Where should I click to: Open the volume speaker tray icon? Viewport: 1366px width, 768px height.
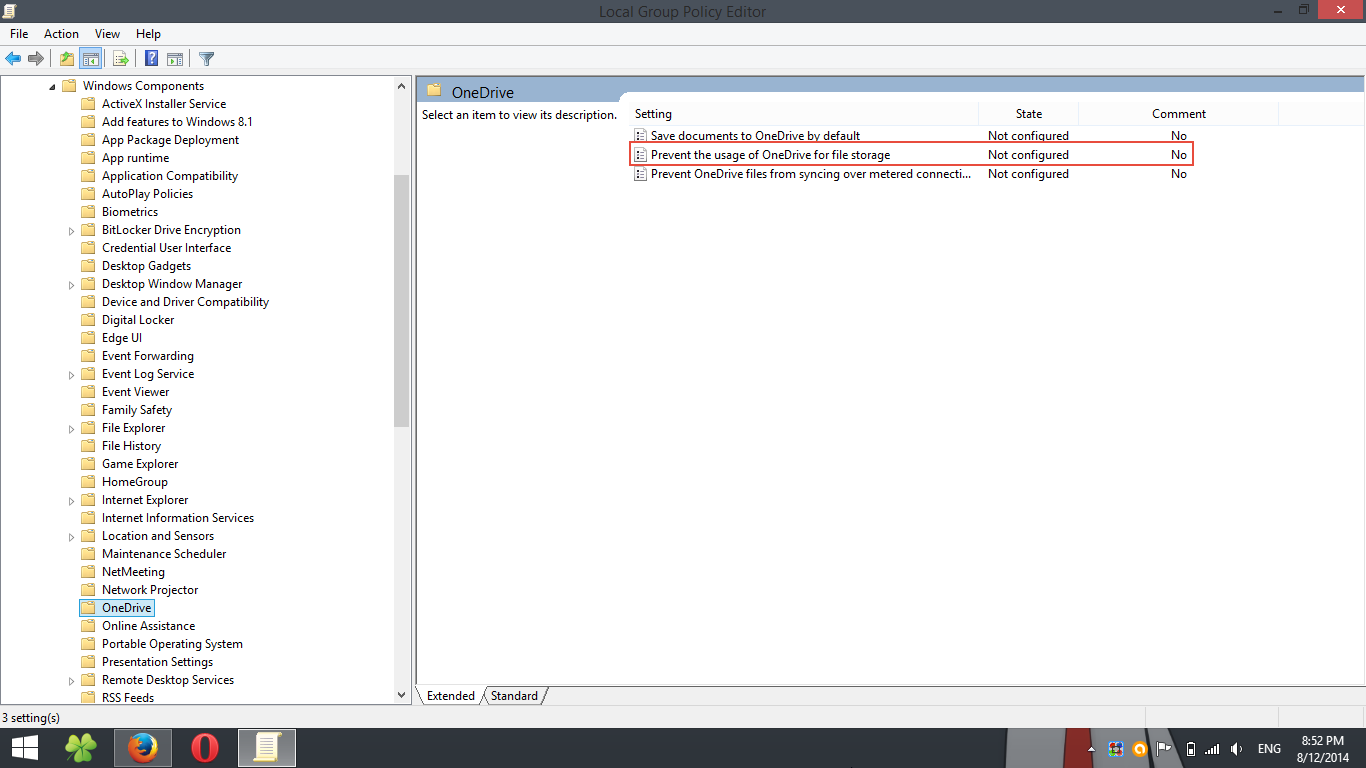(x=1237, y=749)
